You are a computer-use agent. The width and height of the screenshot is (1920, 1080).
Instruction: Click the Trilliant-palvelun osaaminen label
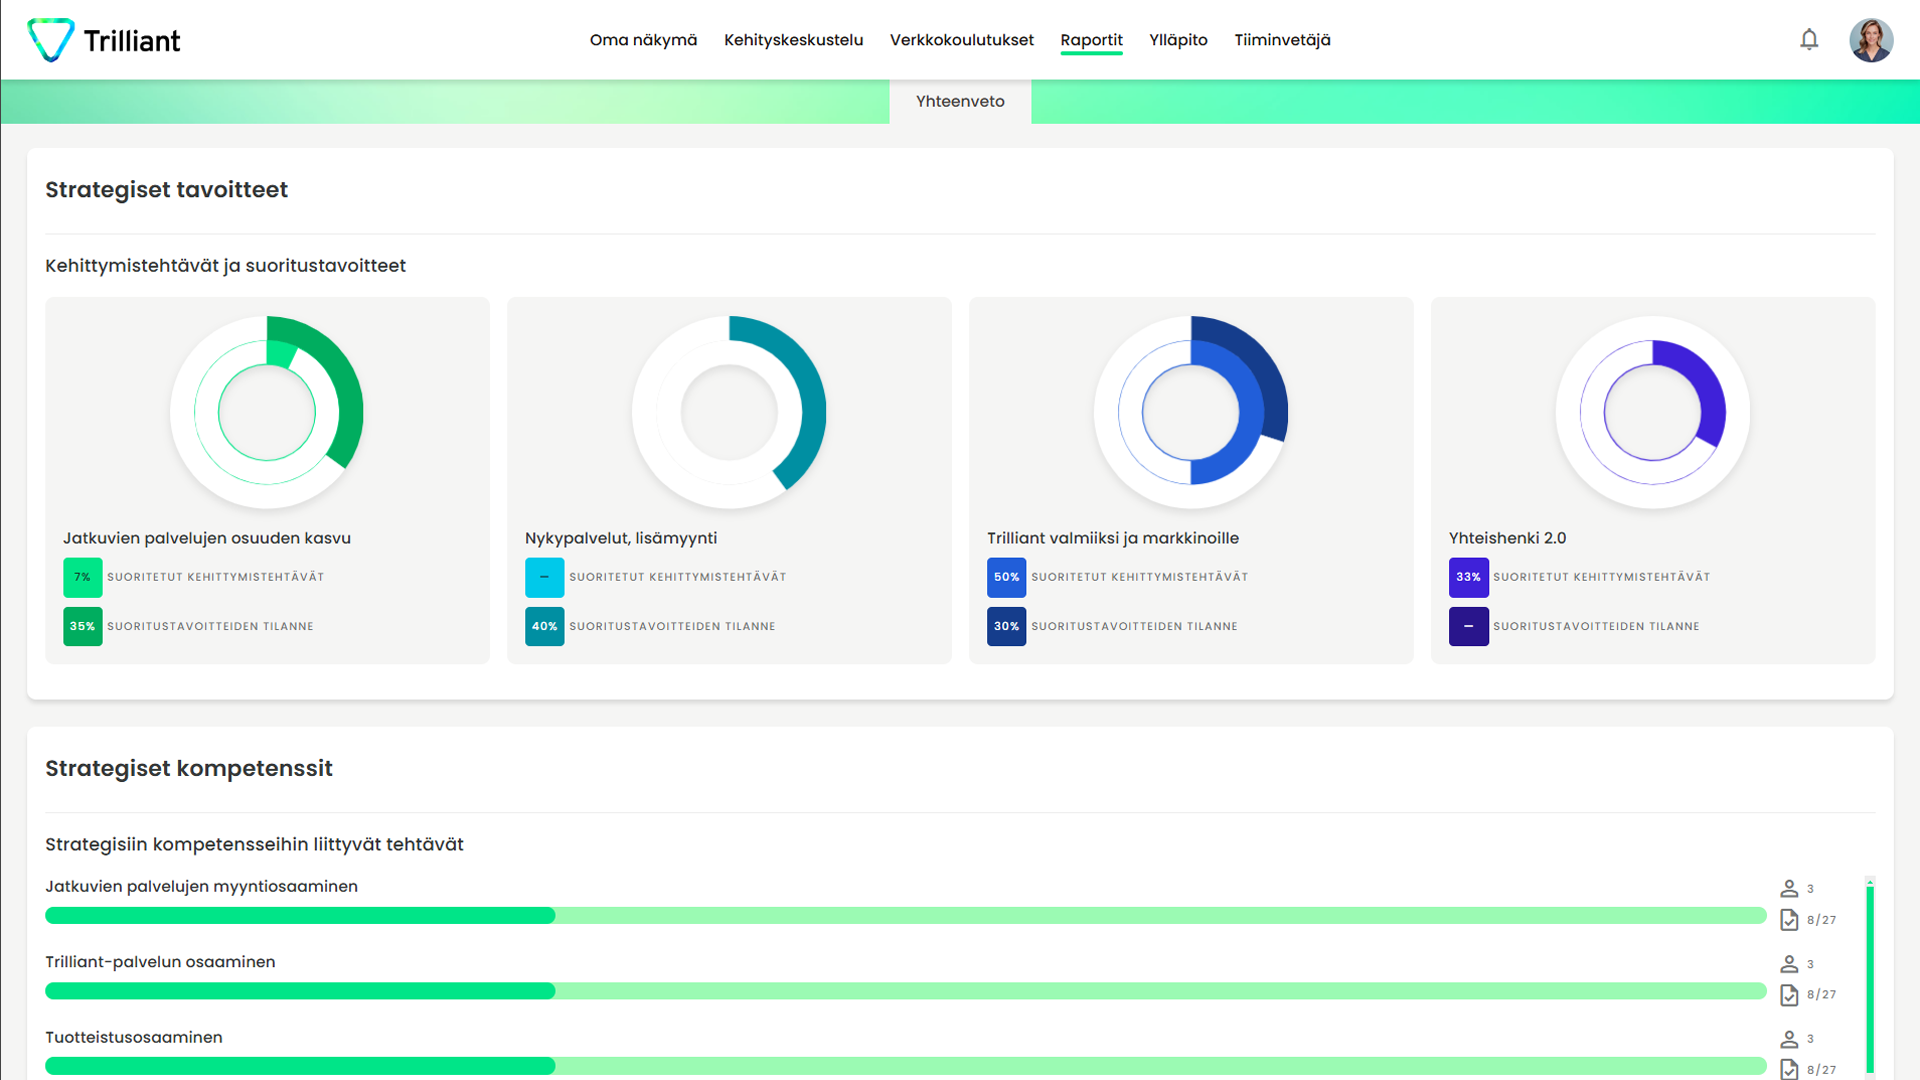click(x=160, y=962)
